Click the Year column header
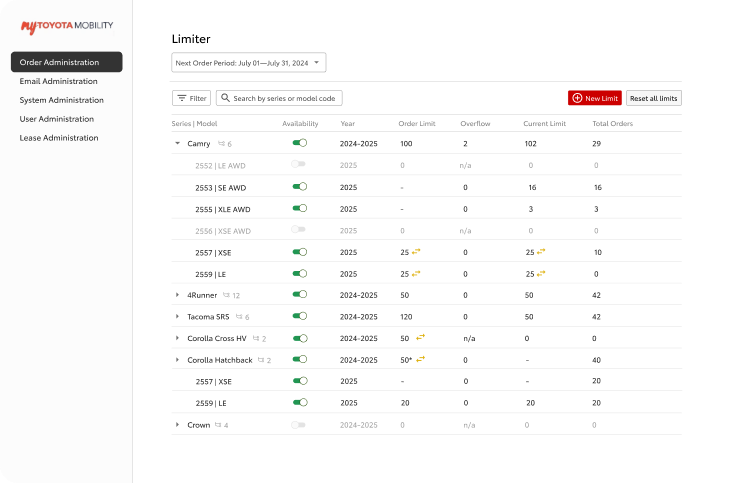Viewport: 744px width, 483px height. tap(347, 123)
